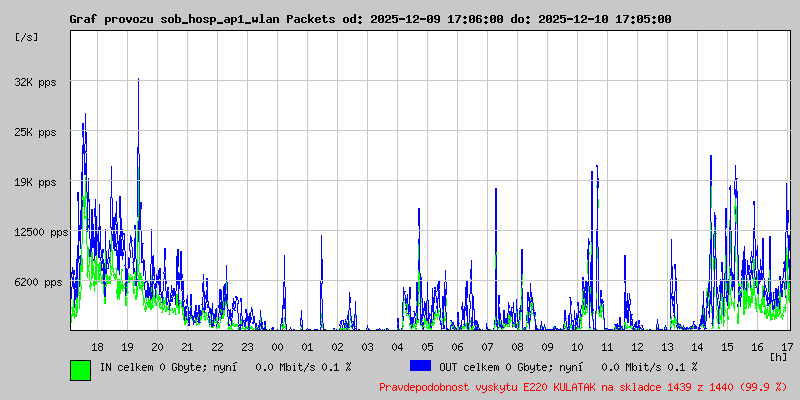800x400 pixels.
Task: Click hour label '12' on x-axis
Action: 637,347
